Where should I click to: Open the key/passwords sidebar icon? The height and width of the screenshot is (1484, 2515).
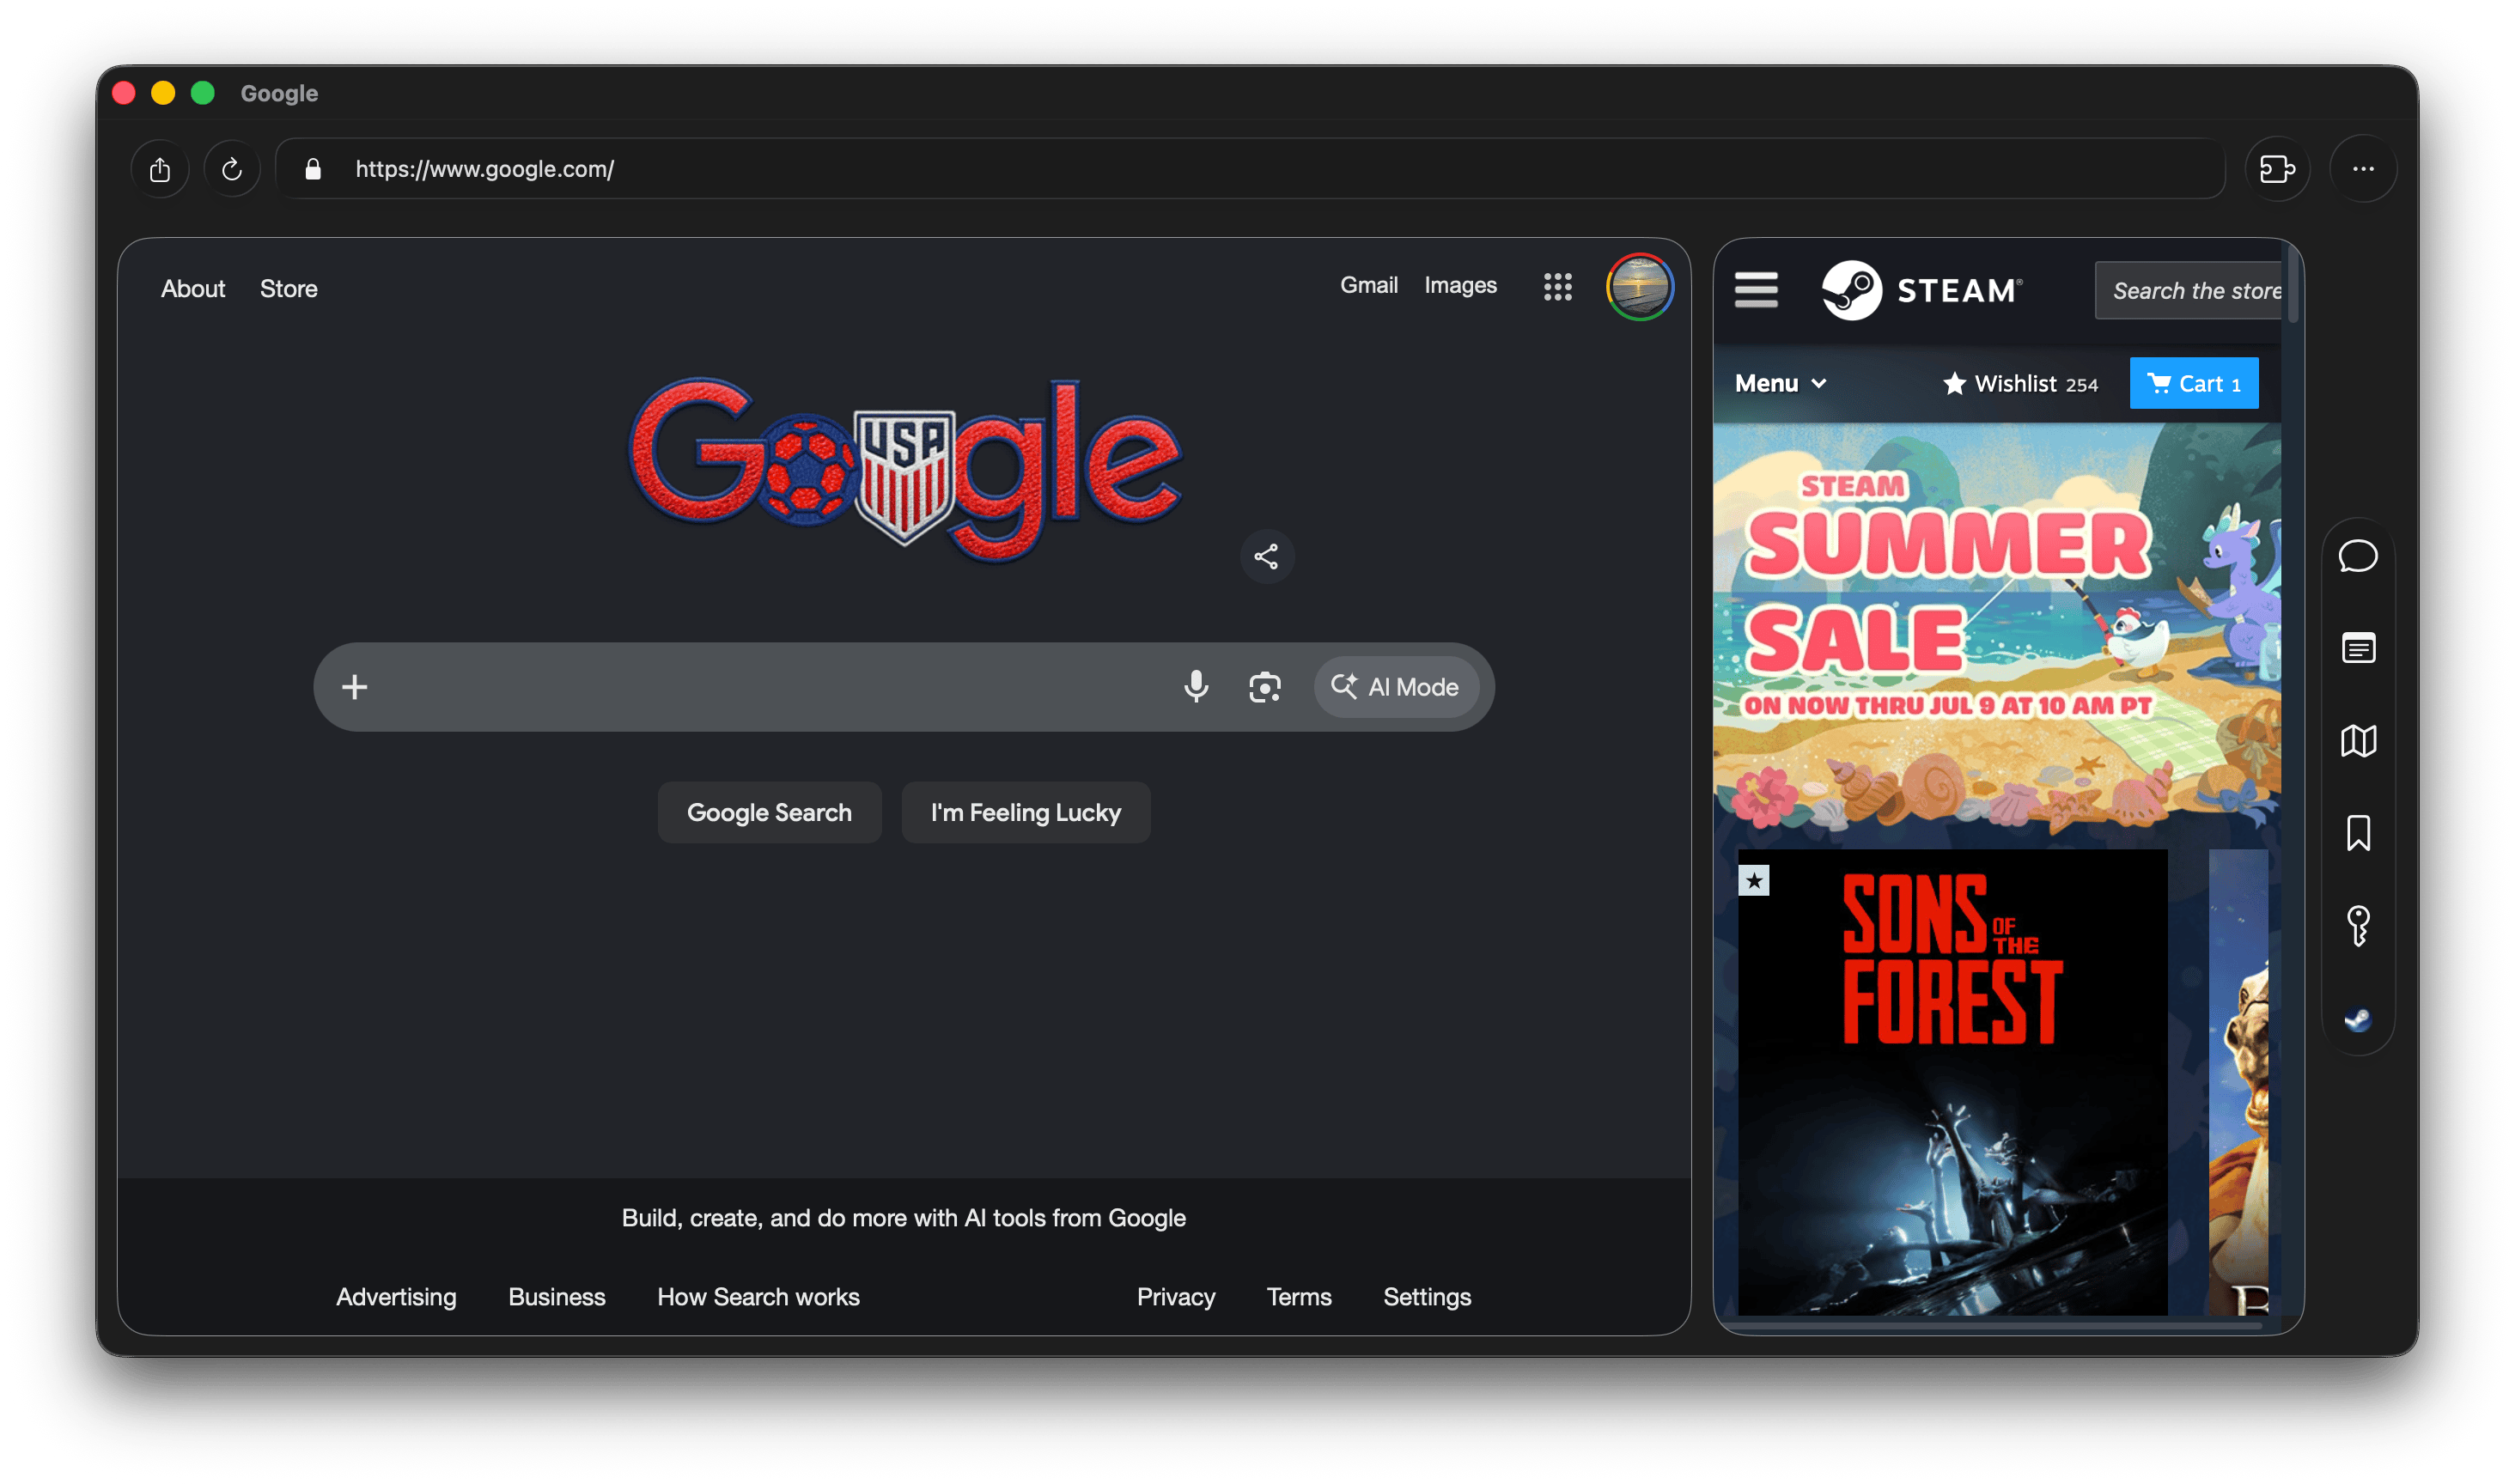[x=2358, y=926]
